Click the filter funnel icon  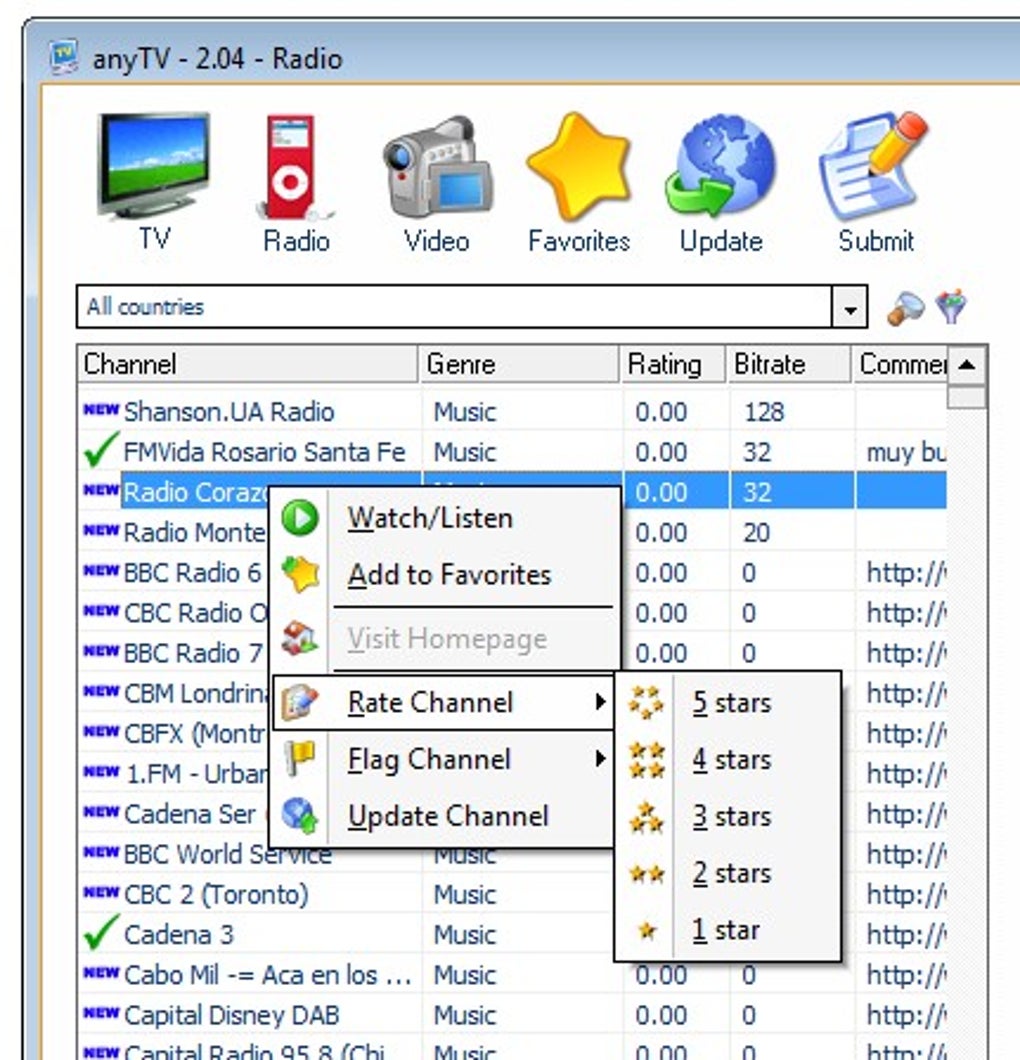pyautogui.click(x=951, y=306)
